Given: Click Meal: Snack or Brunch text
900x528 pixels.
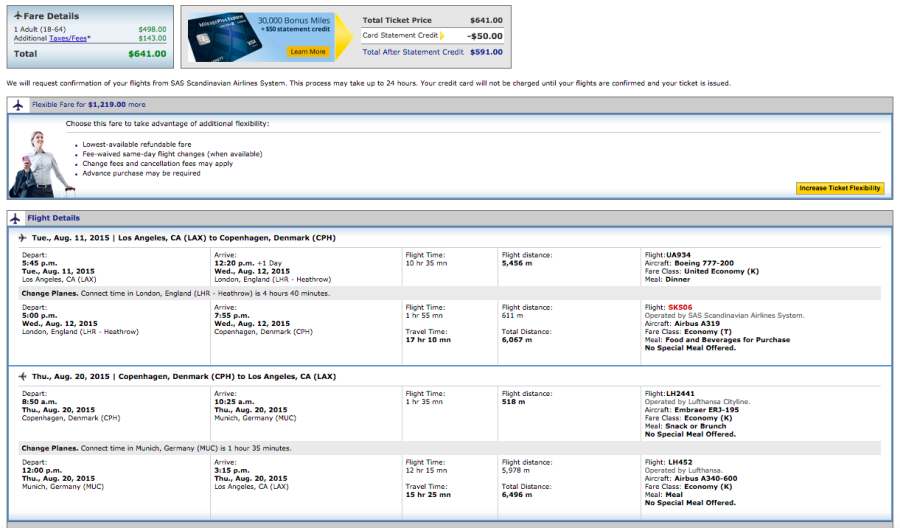Looking at the screenshot, I should [x=685, y=426].
